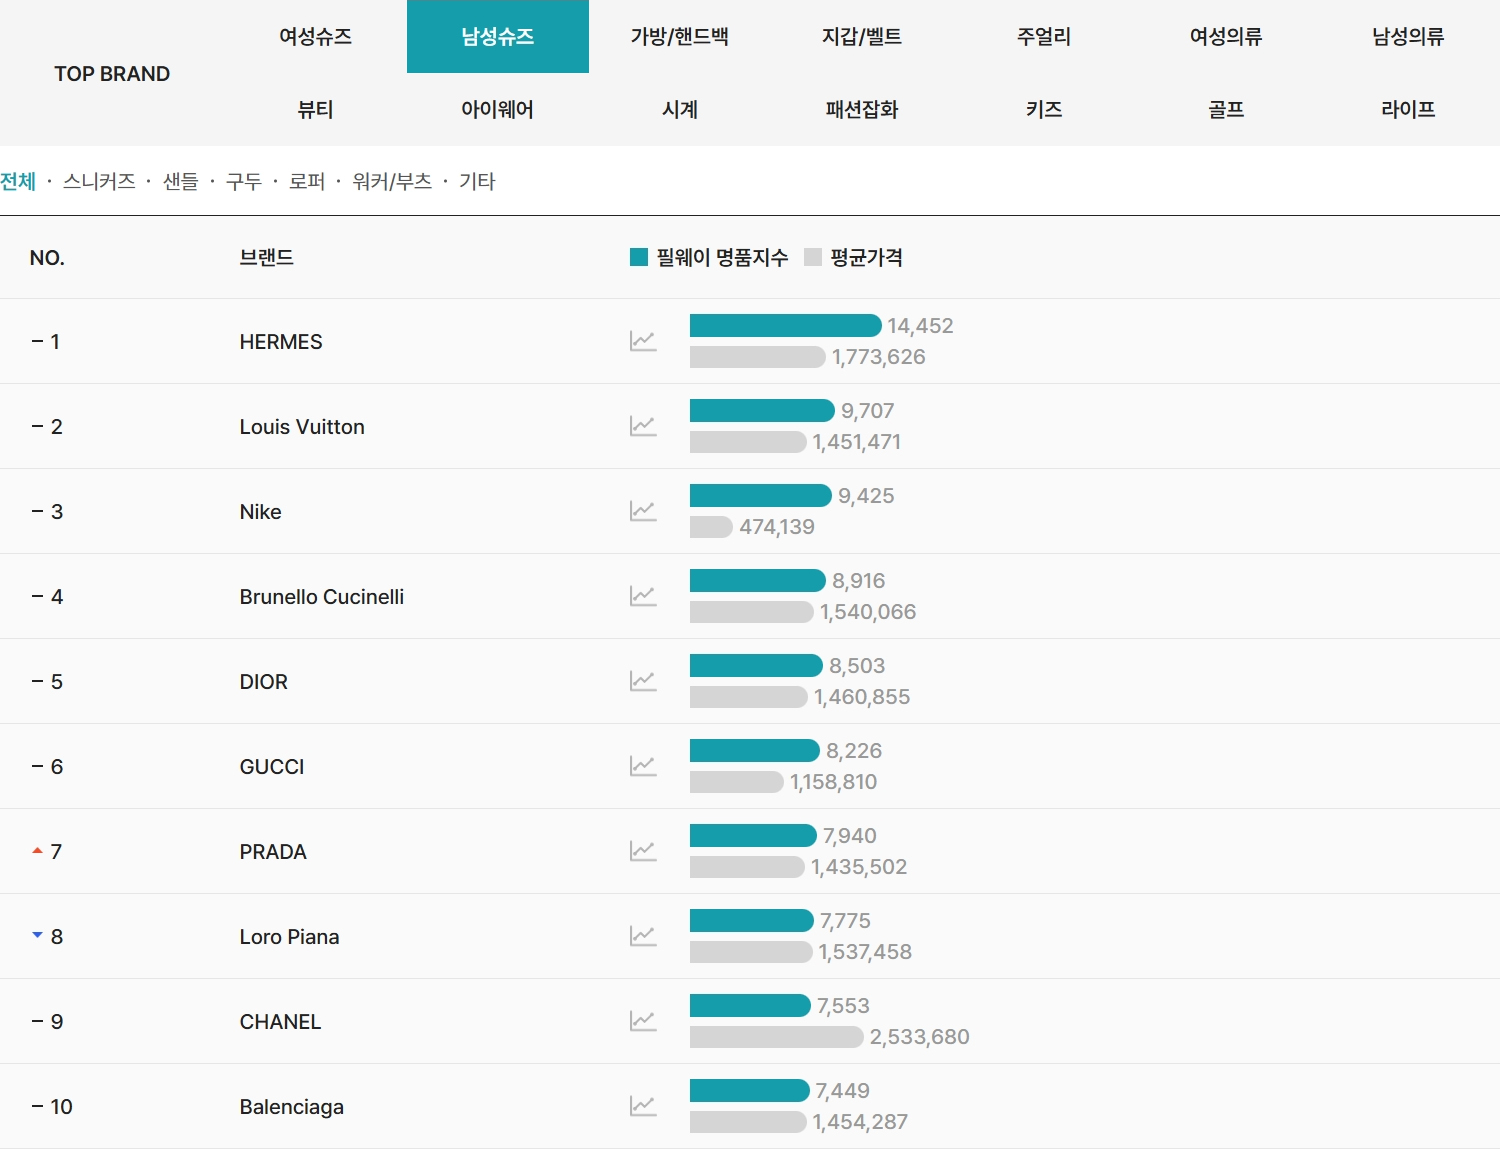Click the NO. column header

coord(47,258)
